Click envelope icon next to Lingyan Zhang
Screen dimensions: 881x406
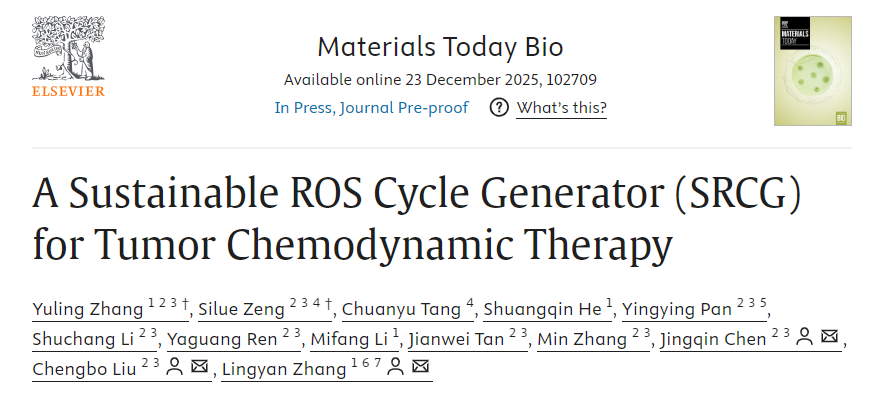[x=421, y=368]
